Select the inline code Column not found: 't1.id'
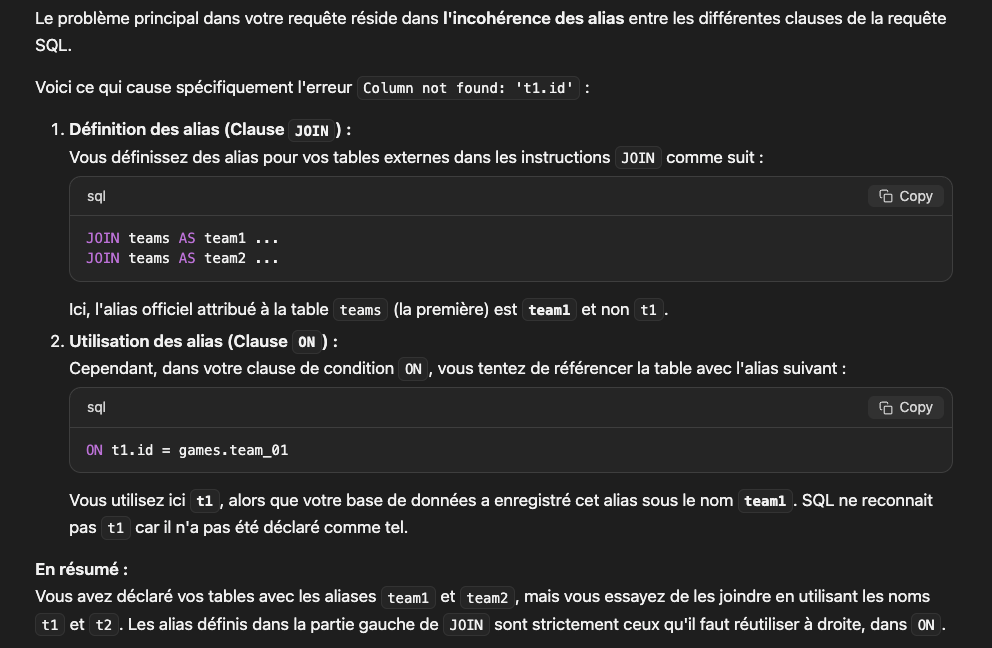The image size is (992, 648). [469, 88]
